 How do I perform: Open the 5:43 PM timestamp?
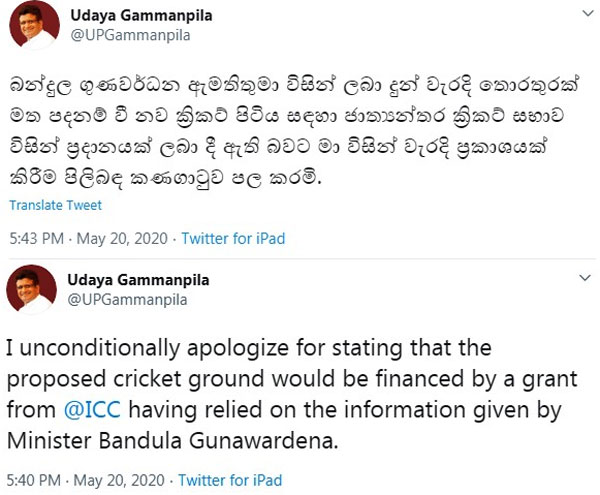pyautogui.click(x=38, y=240)
